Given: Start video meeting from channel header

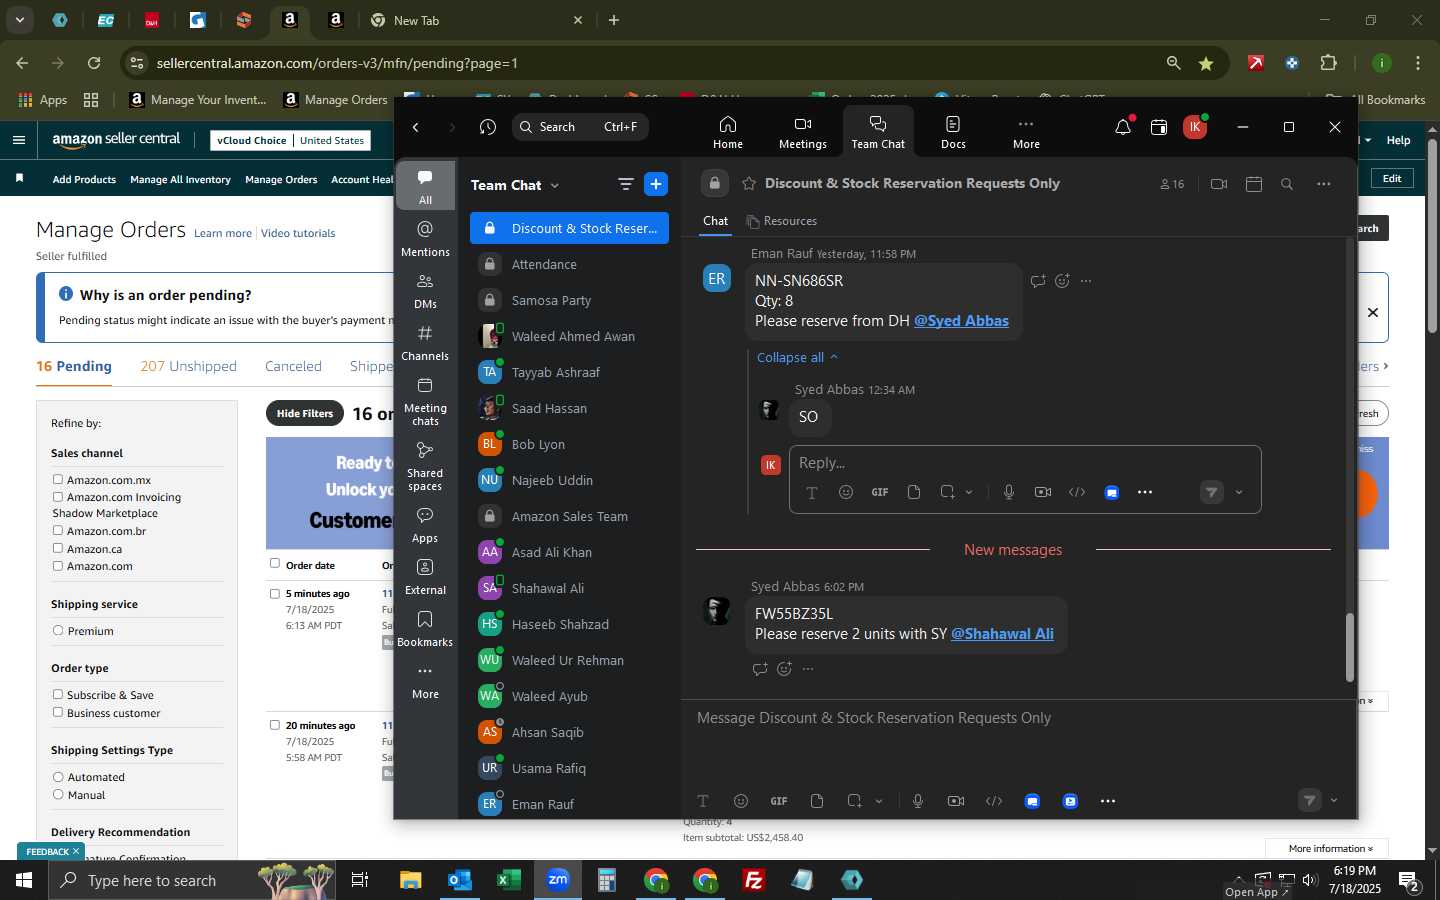Looking at the screenshot, I should pyautogui.click(x=1218, y=184).
